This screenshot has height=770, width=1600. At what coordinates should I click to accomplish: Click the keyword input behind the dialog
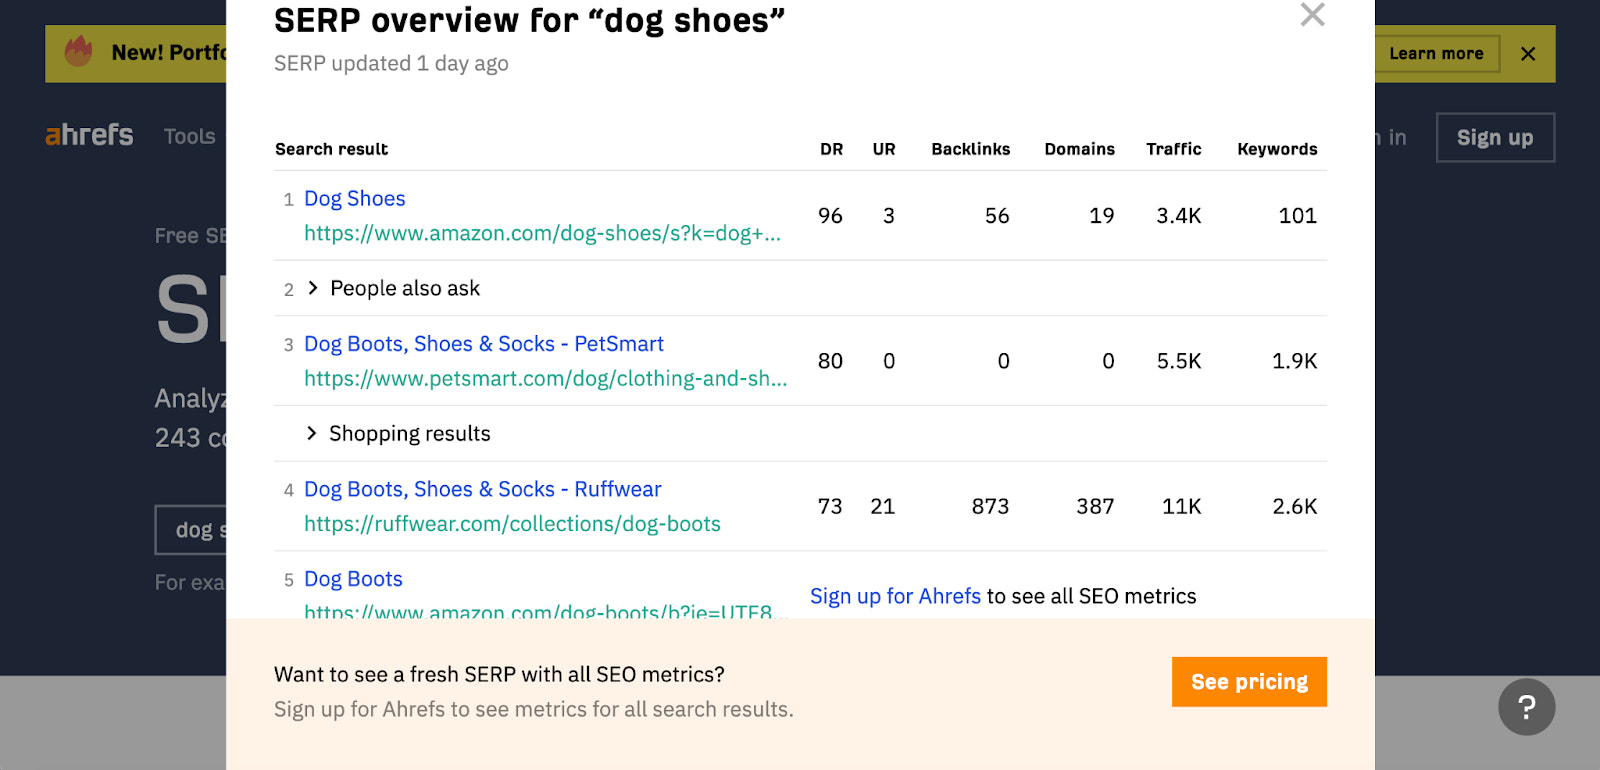(191, 530)
